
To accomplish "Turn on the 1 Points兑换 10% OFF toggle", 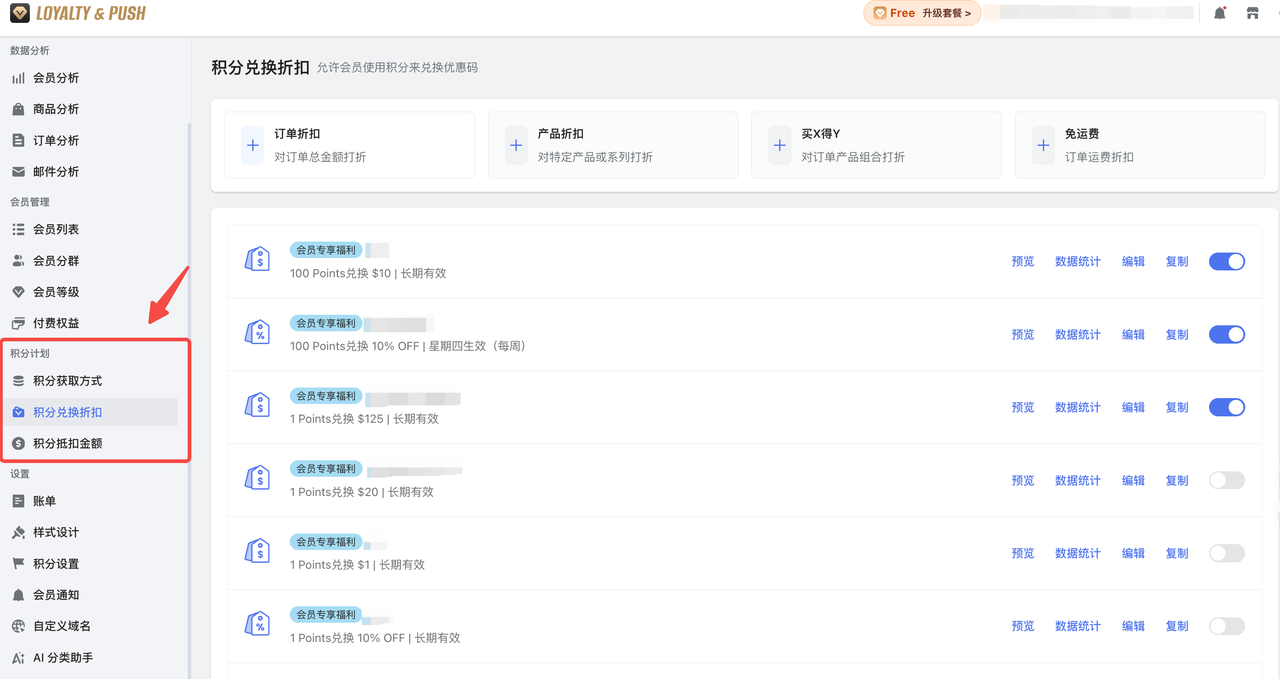I will point(1227,625).
